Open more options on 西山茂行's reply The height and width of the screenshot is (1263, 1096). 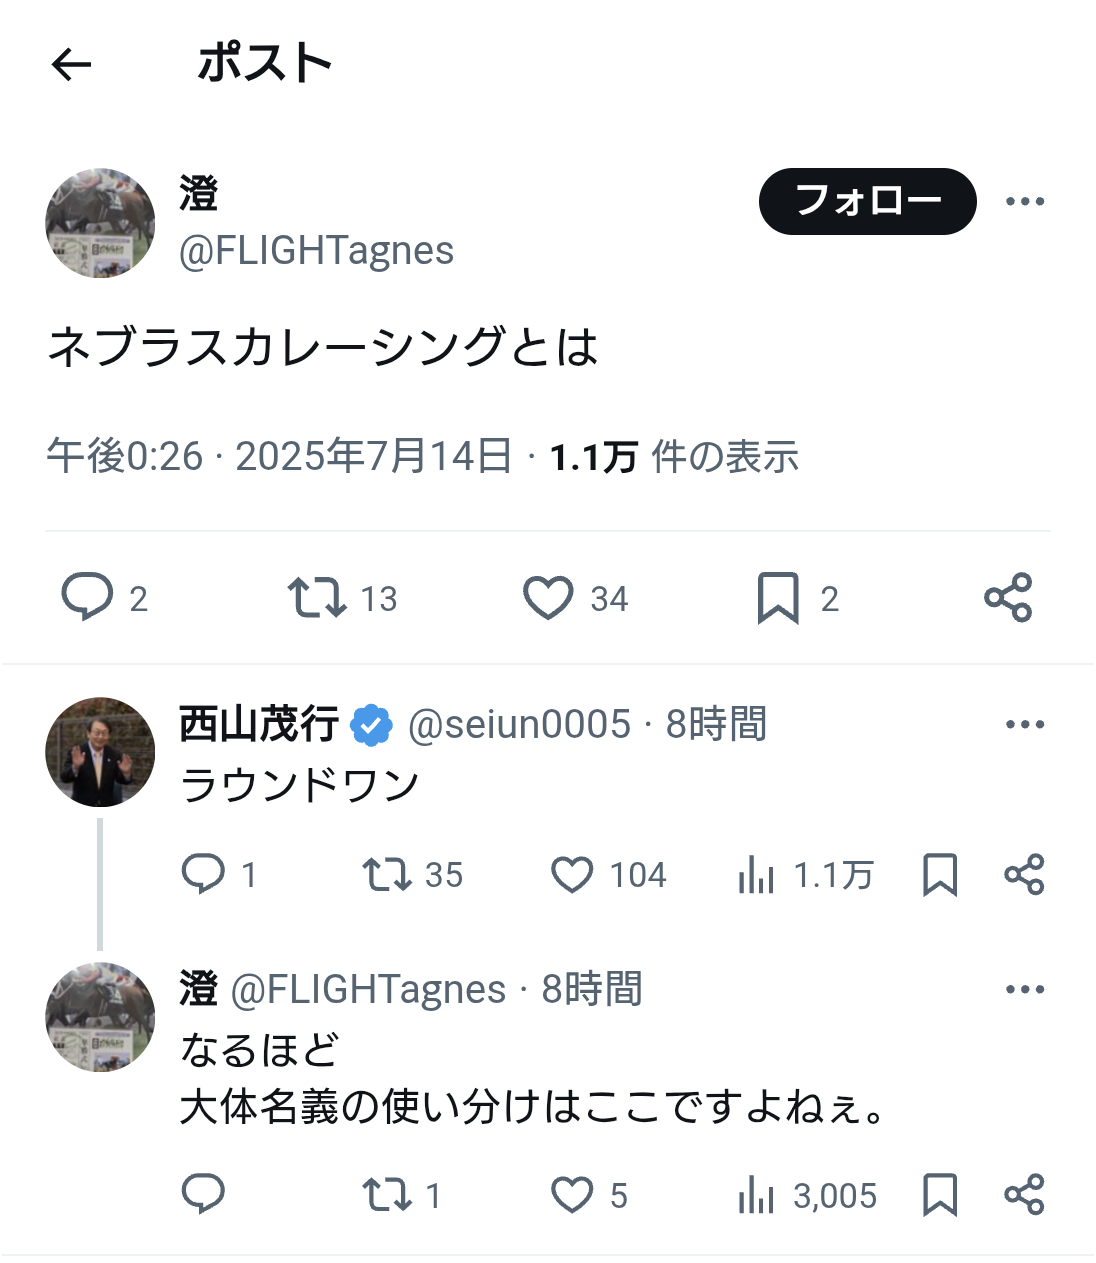click(x=1025, y=724)
